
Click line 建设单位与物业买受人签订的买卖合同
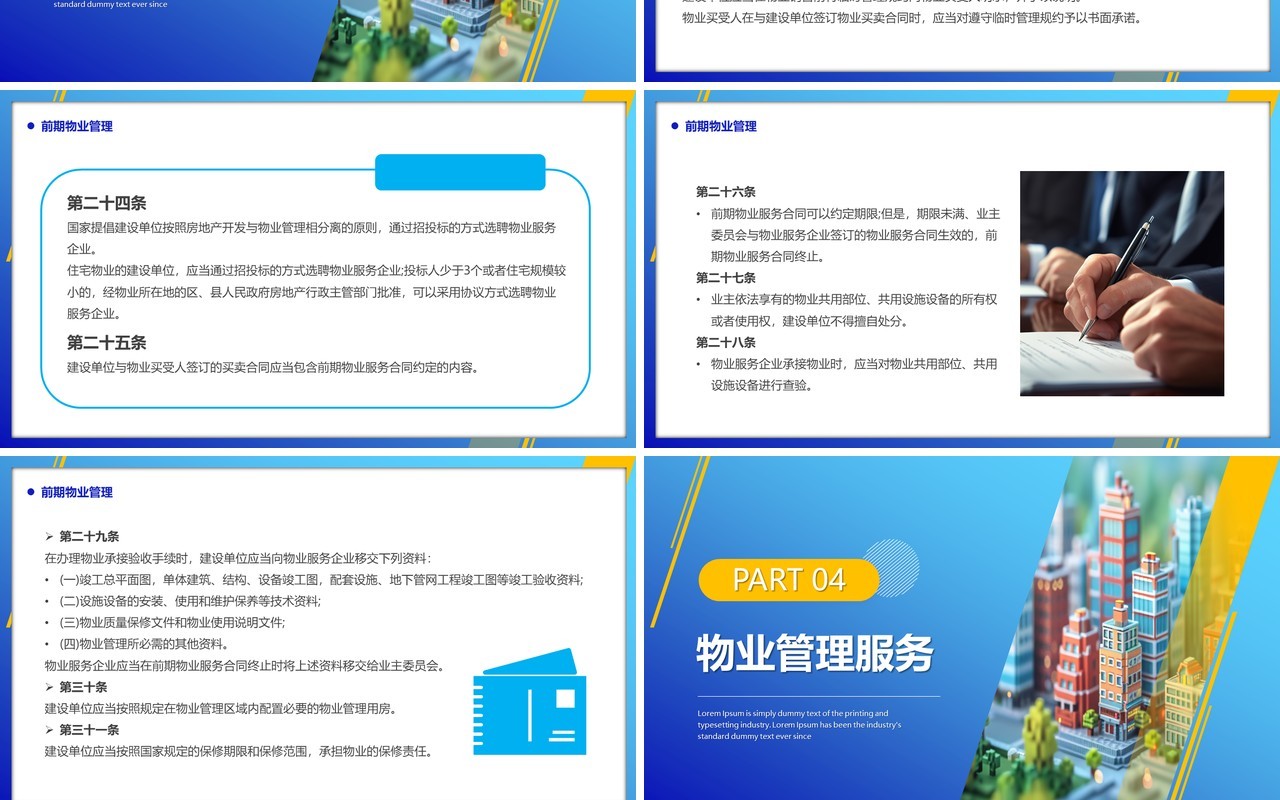[275, 367]
